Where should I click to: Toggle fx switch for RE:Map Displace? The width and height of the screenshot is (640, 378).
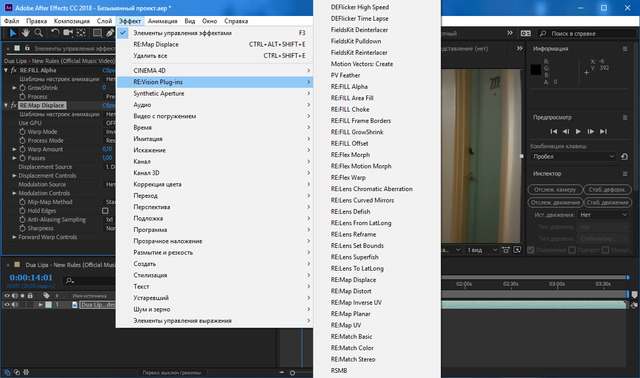click(x=13, y=105)
